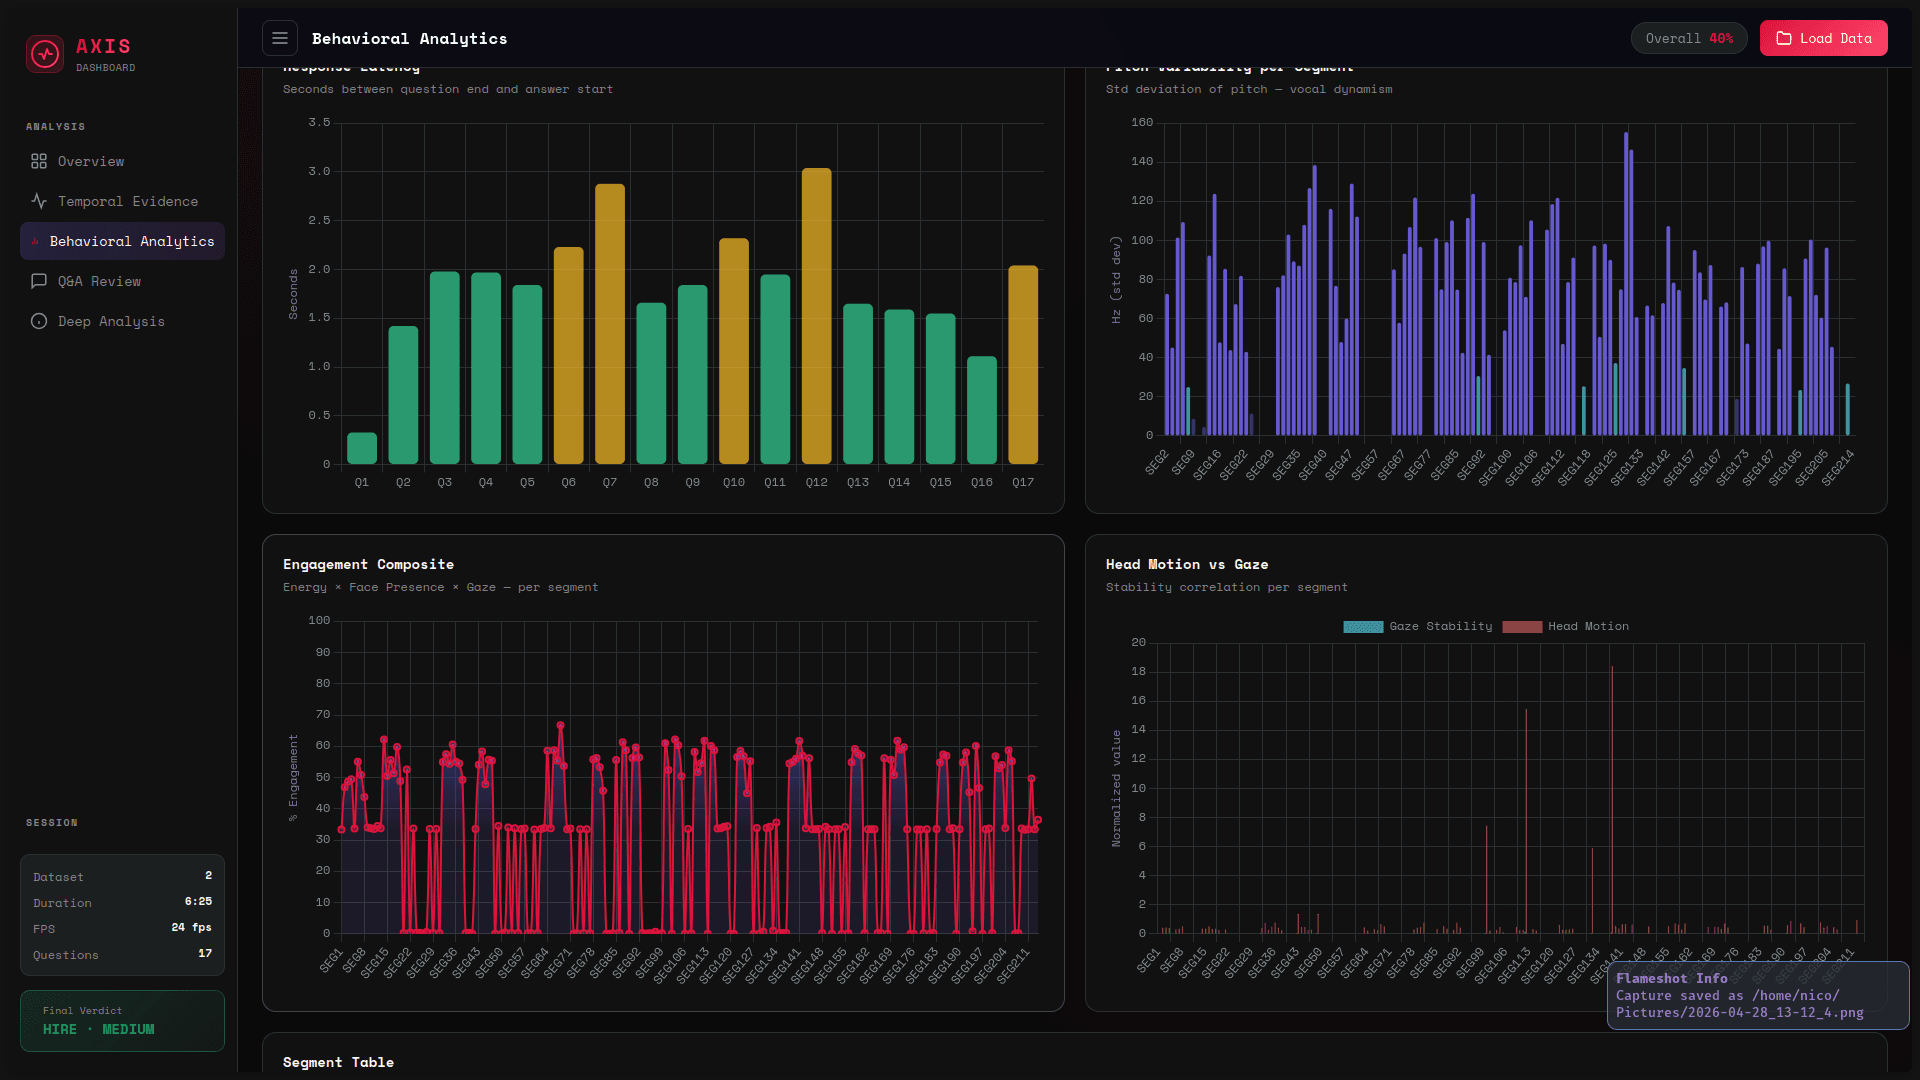Image resolution: width=1920 pixels, height=1080 pixels.
Task: Open the Final Verdict HIRE · MEDIUM card
Action: point(122,1020)
